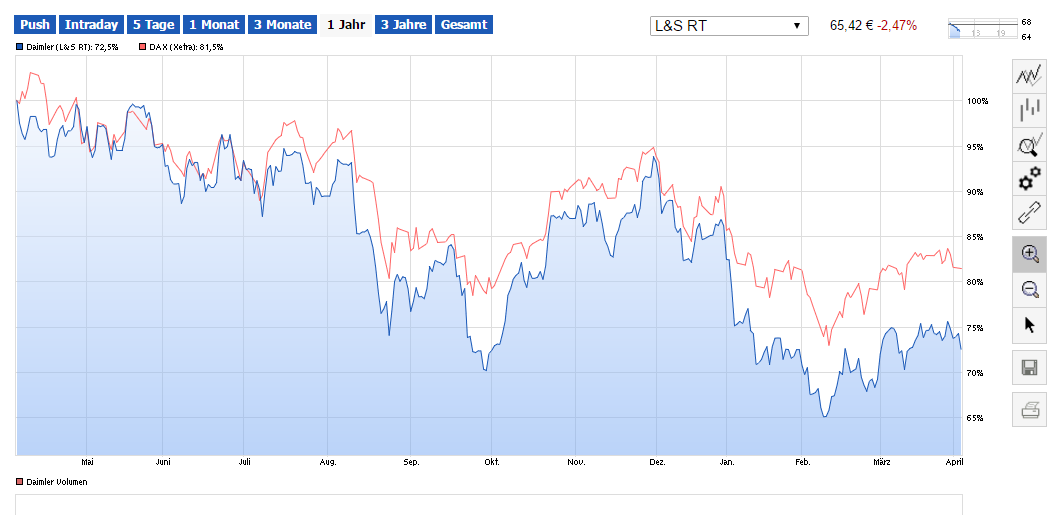Open the mini intraday sparkline chart
1058x515 pixels.
(x=983, y=29)
